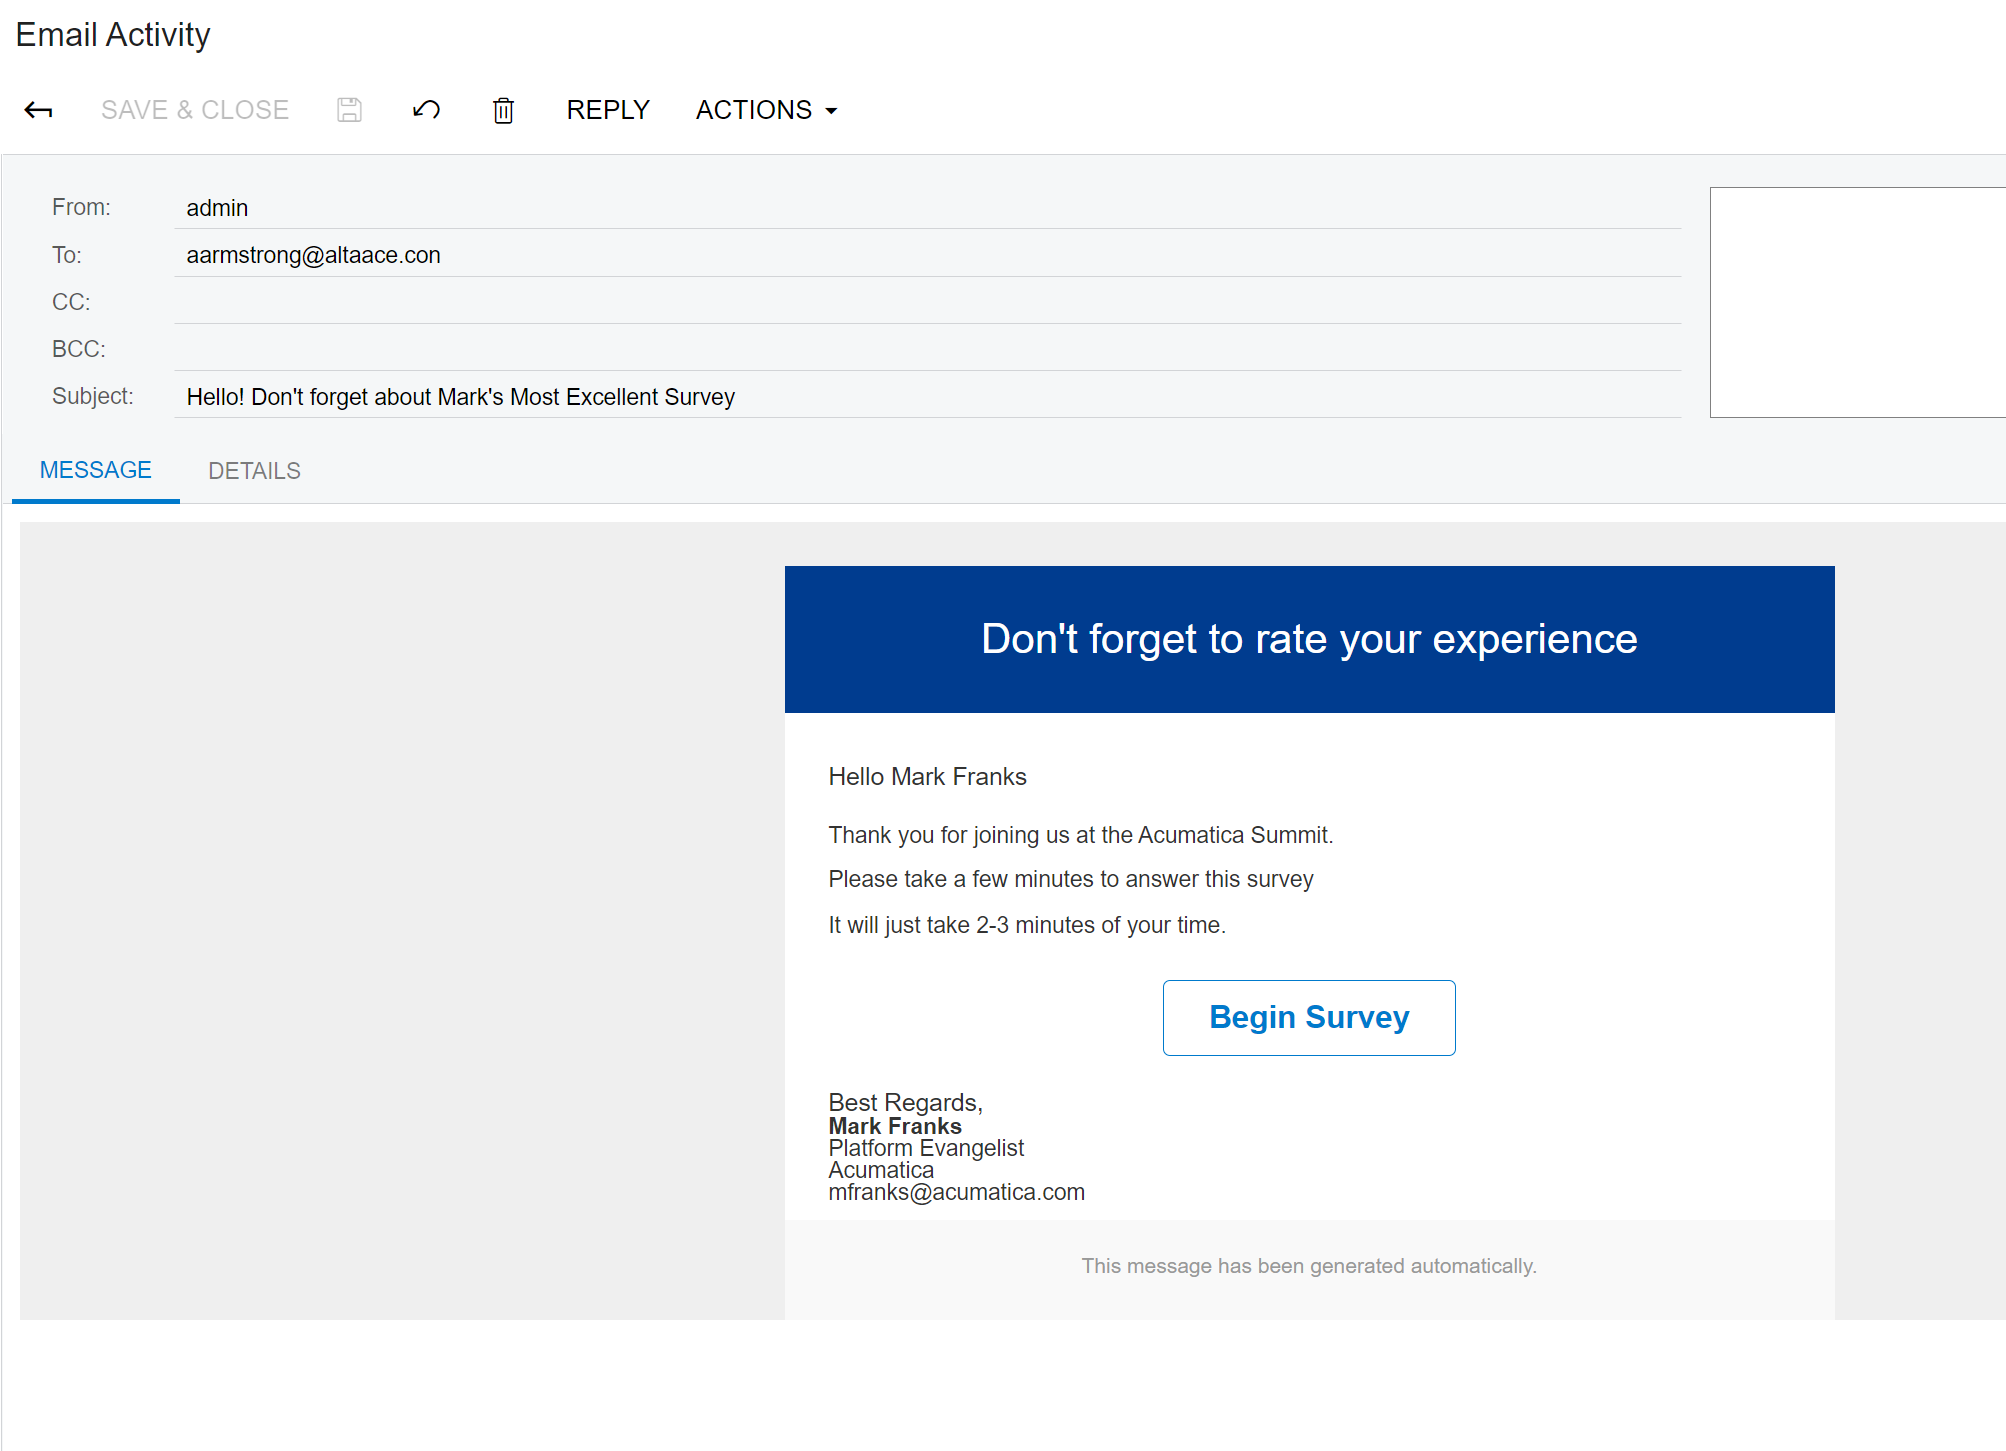Click the mfranks@acumatica.com email address
This screenshot has height=1451, width=2006.
[x=956, y=1191]
